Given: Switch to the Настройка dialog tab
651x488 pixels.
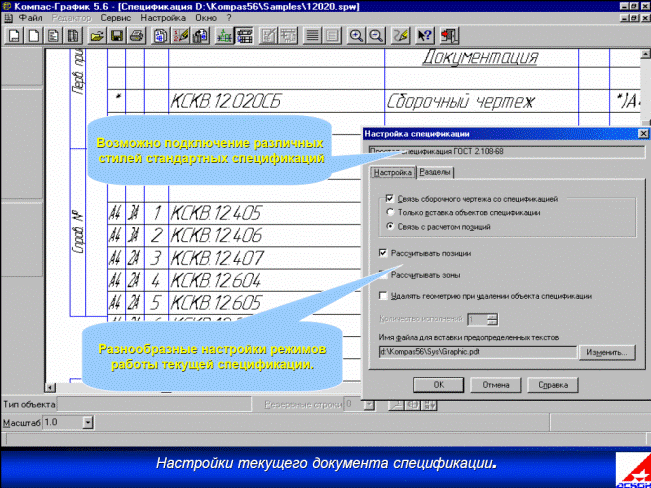Looking at the screenshot, I should [x=392, y=172].
